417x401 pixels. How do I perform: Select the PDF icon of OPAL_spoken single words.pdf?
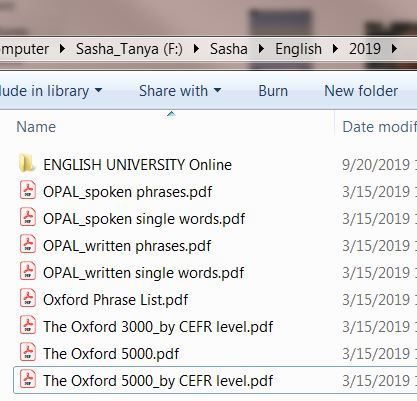[28, 218]
